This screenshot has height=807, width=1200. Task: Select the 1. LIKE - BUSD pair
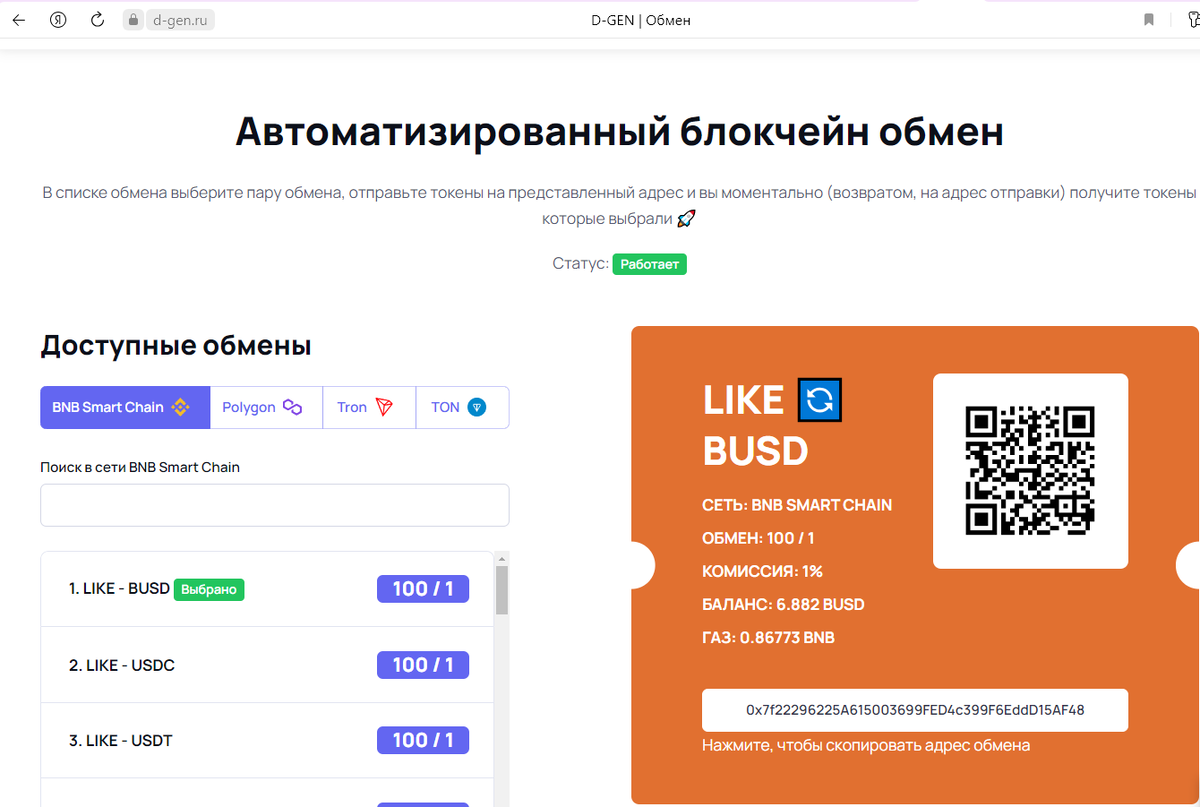coord(267,589)
